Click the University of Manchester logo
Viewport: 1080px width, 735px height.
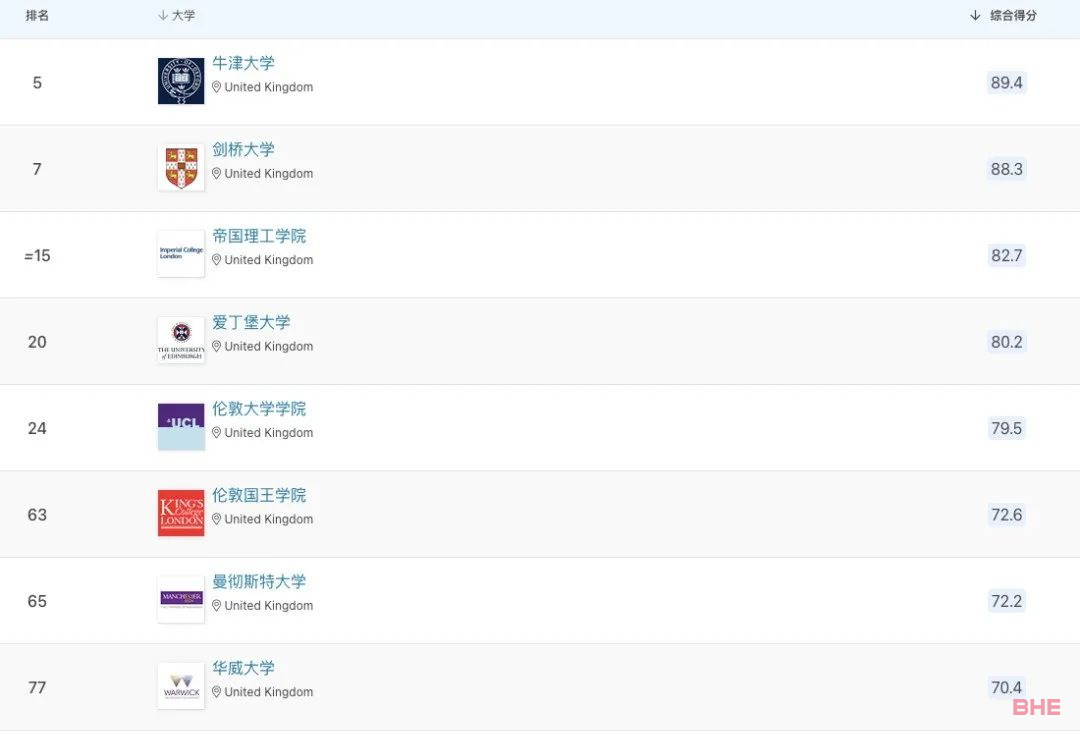(x=181, y=600)
